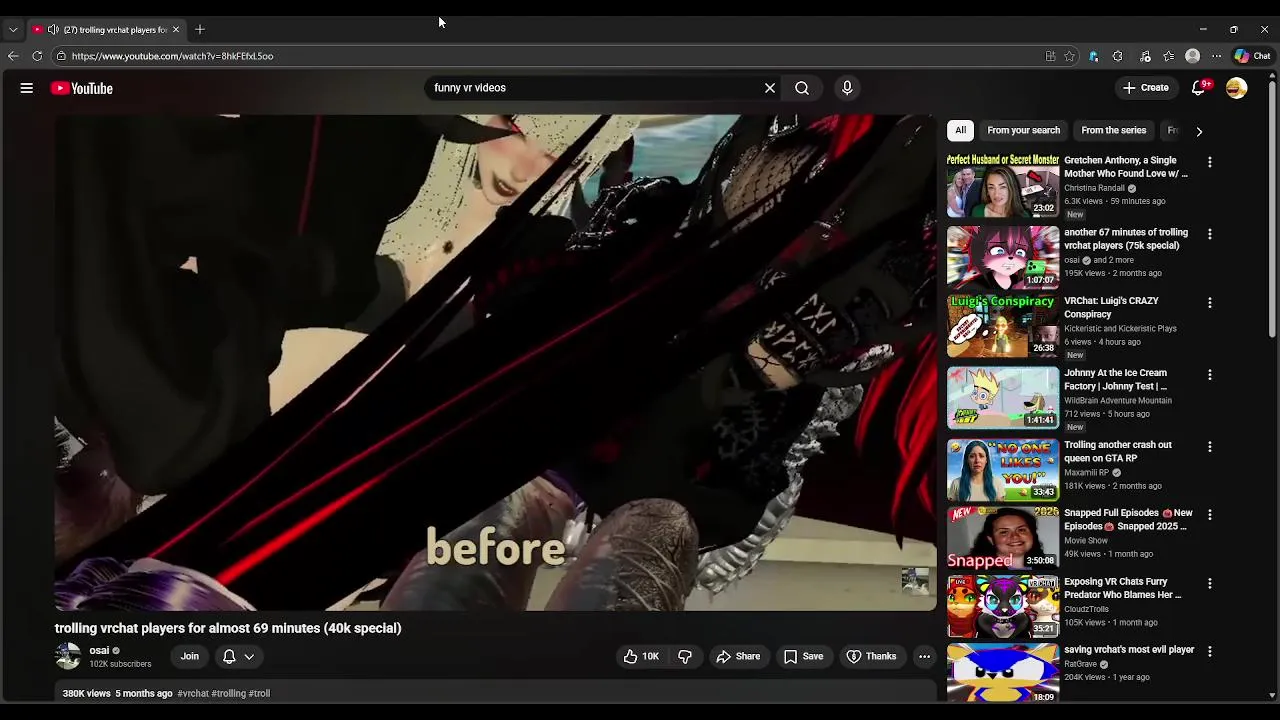The height and width of the screenshot is (720, 1280).
Task: Click the browser address bar URL
Action: 172,56
